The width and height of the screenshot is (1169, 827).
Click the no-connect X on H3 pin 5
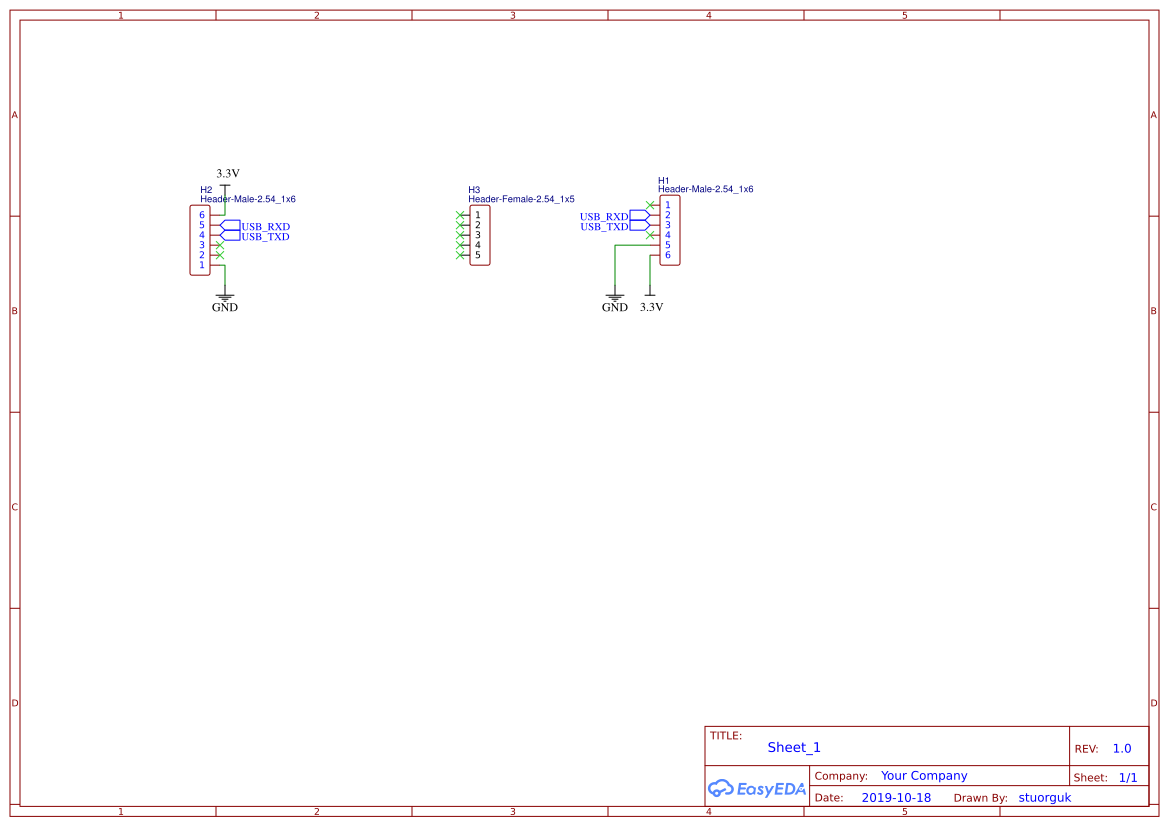click(462, 253)
